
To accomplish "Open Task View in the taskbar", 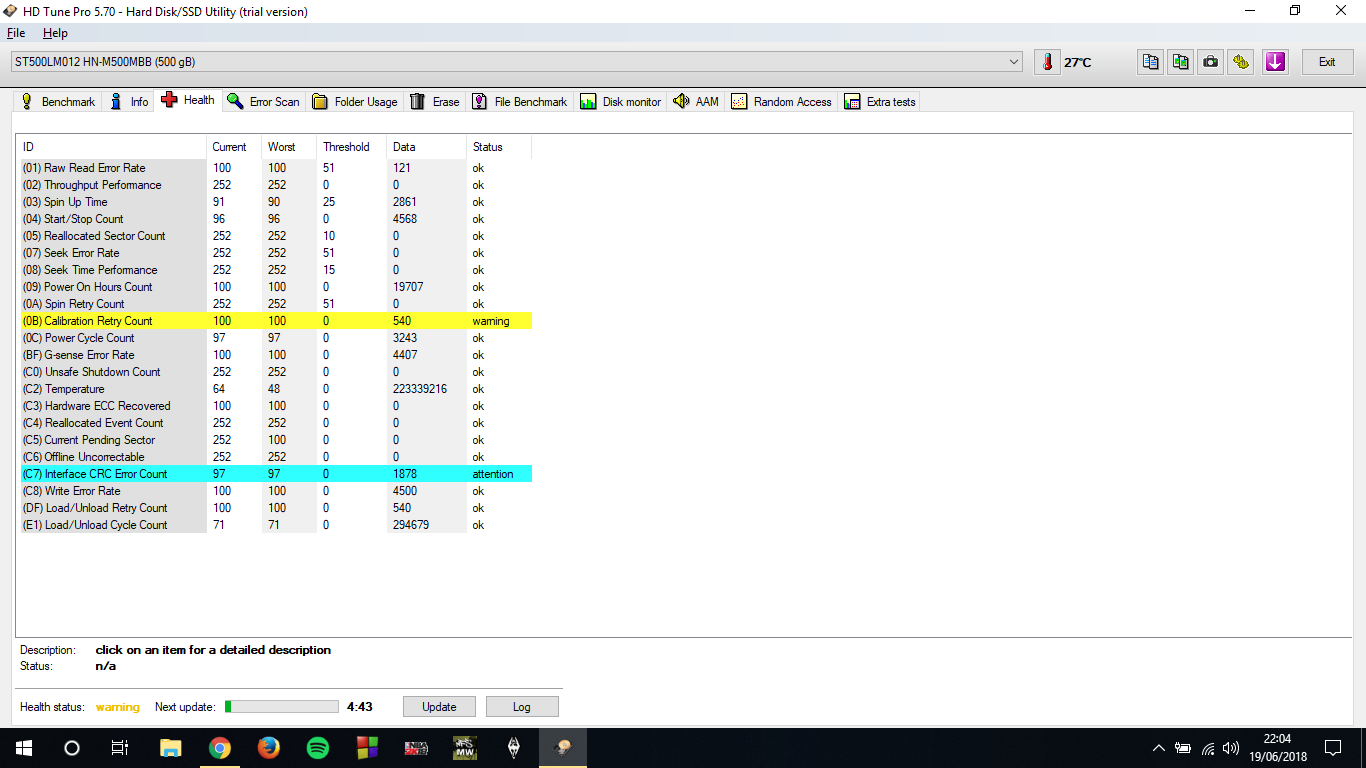I will [x=120, y=748].
